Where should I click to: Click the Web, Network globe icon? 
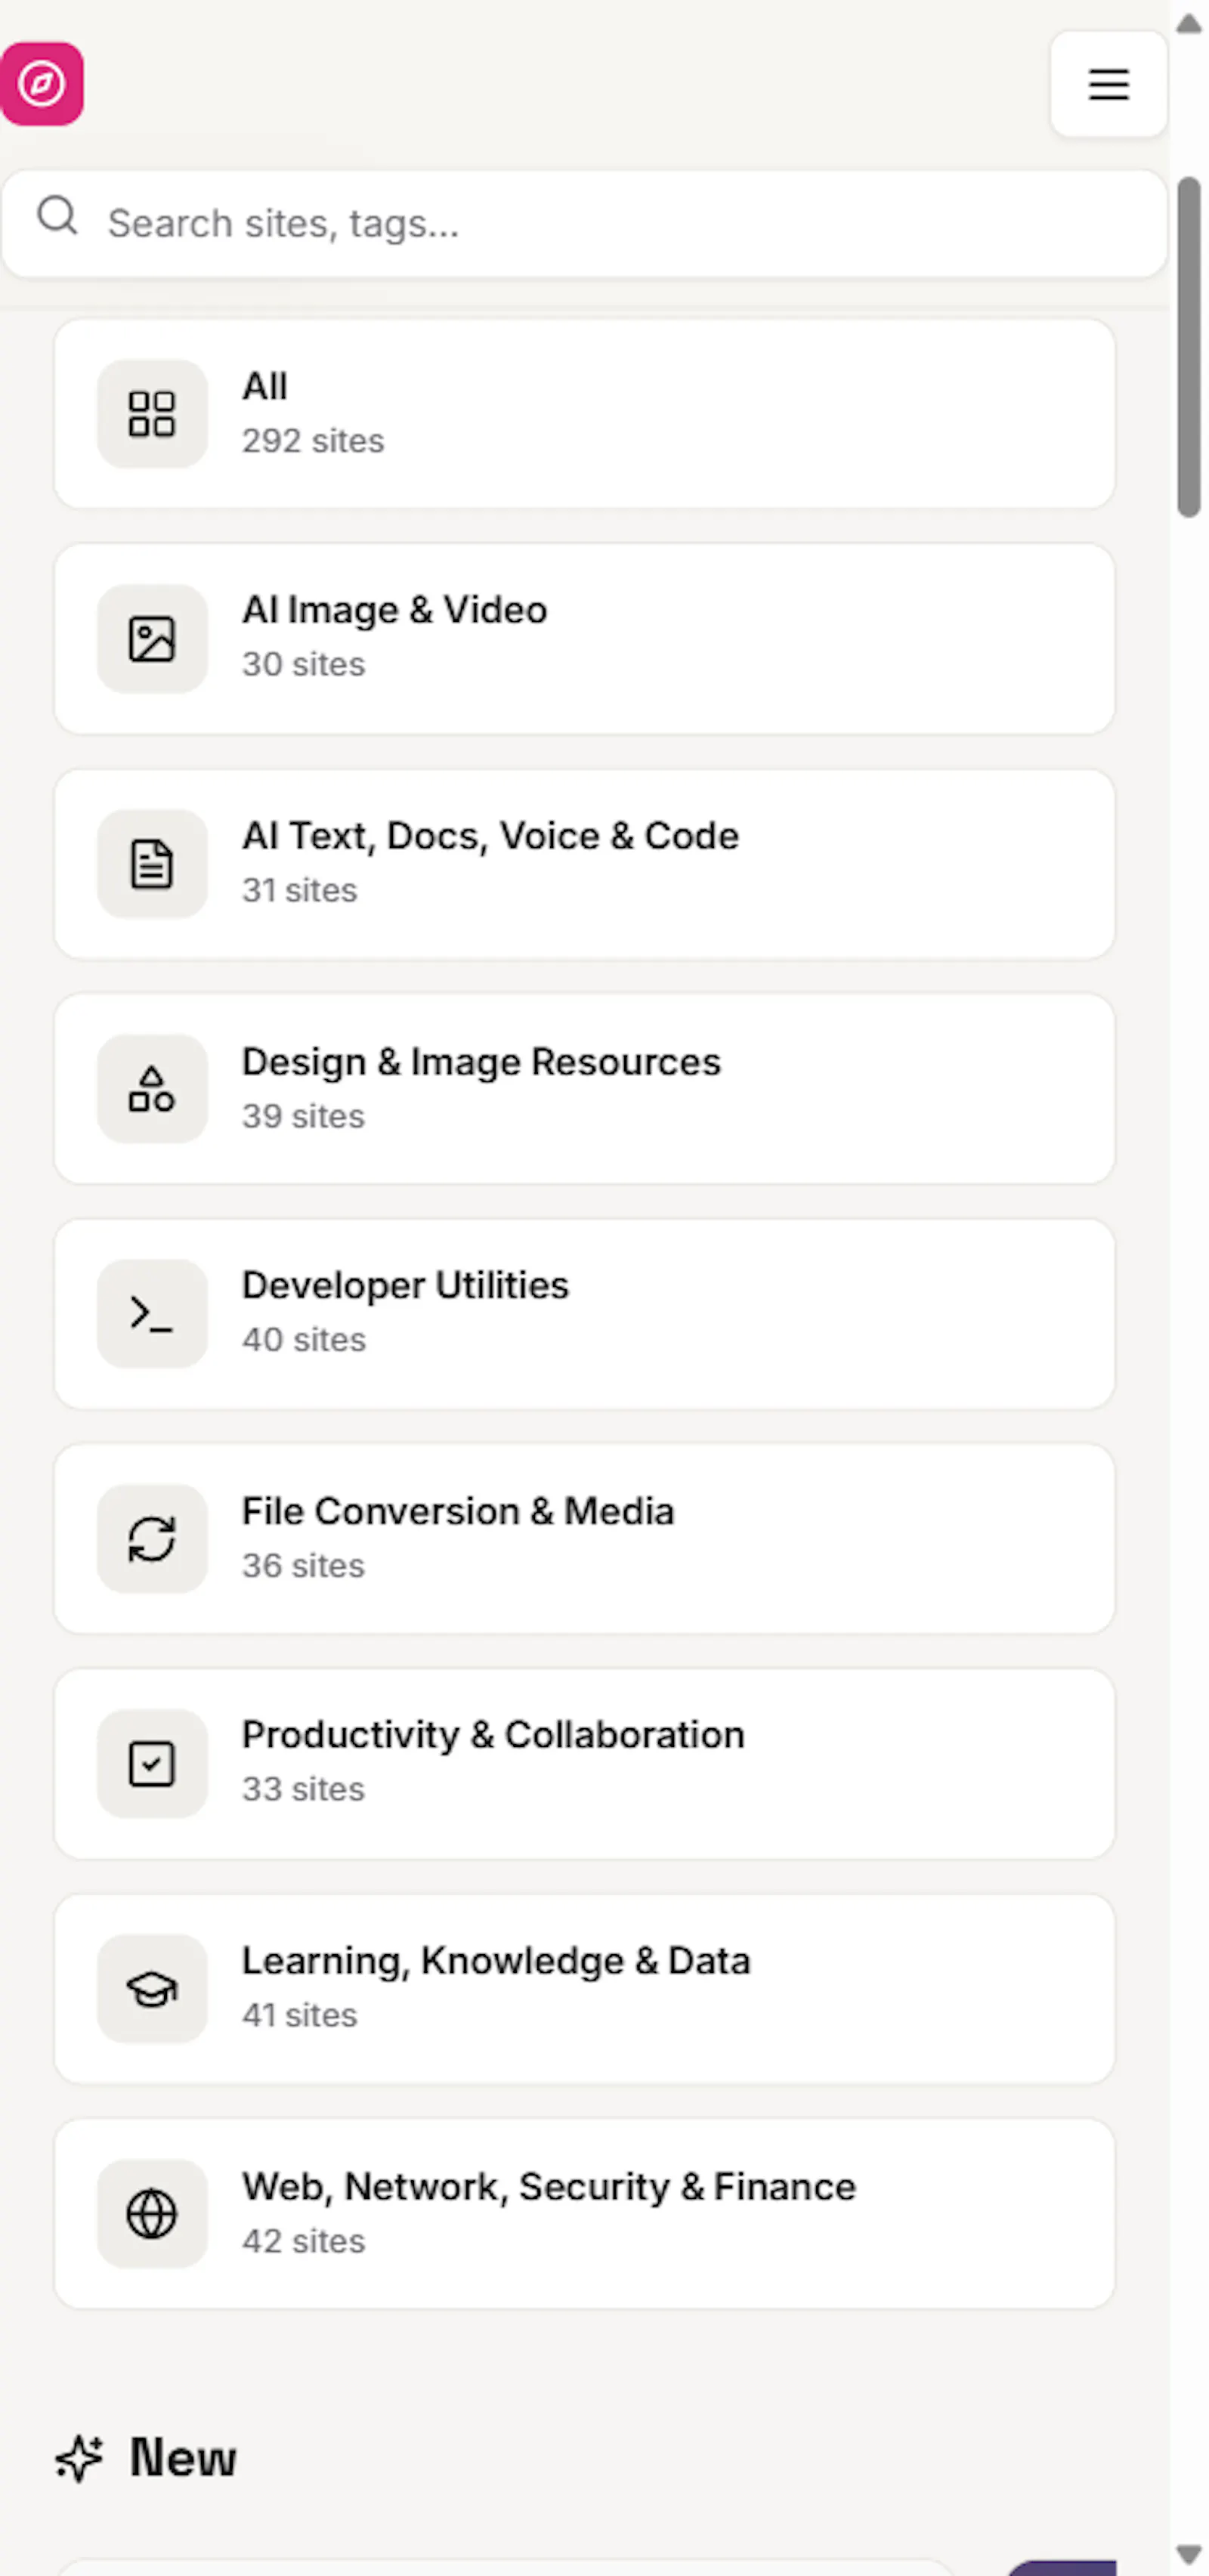click(x=152, y=2214)
